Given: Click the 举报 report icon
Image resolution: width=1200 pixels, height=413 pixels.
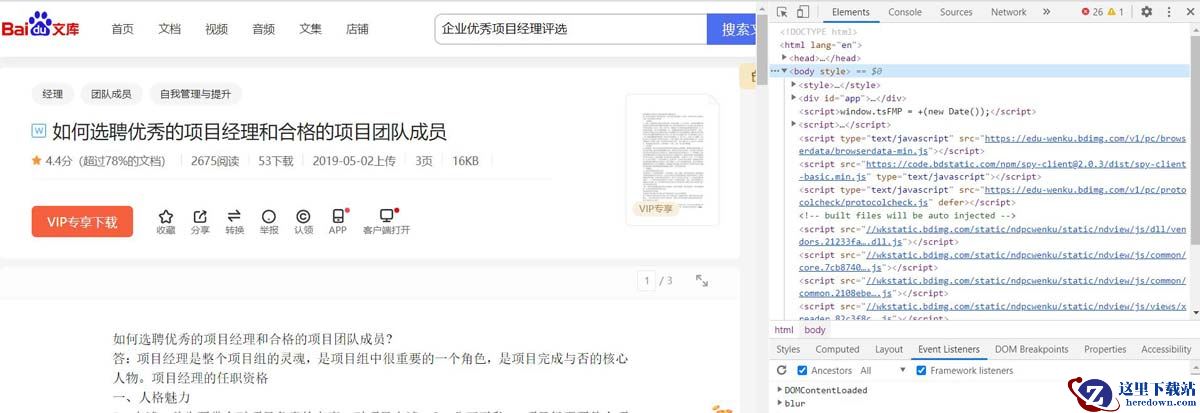Looking at the screenshot, I should tap(268, 216).
